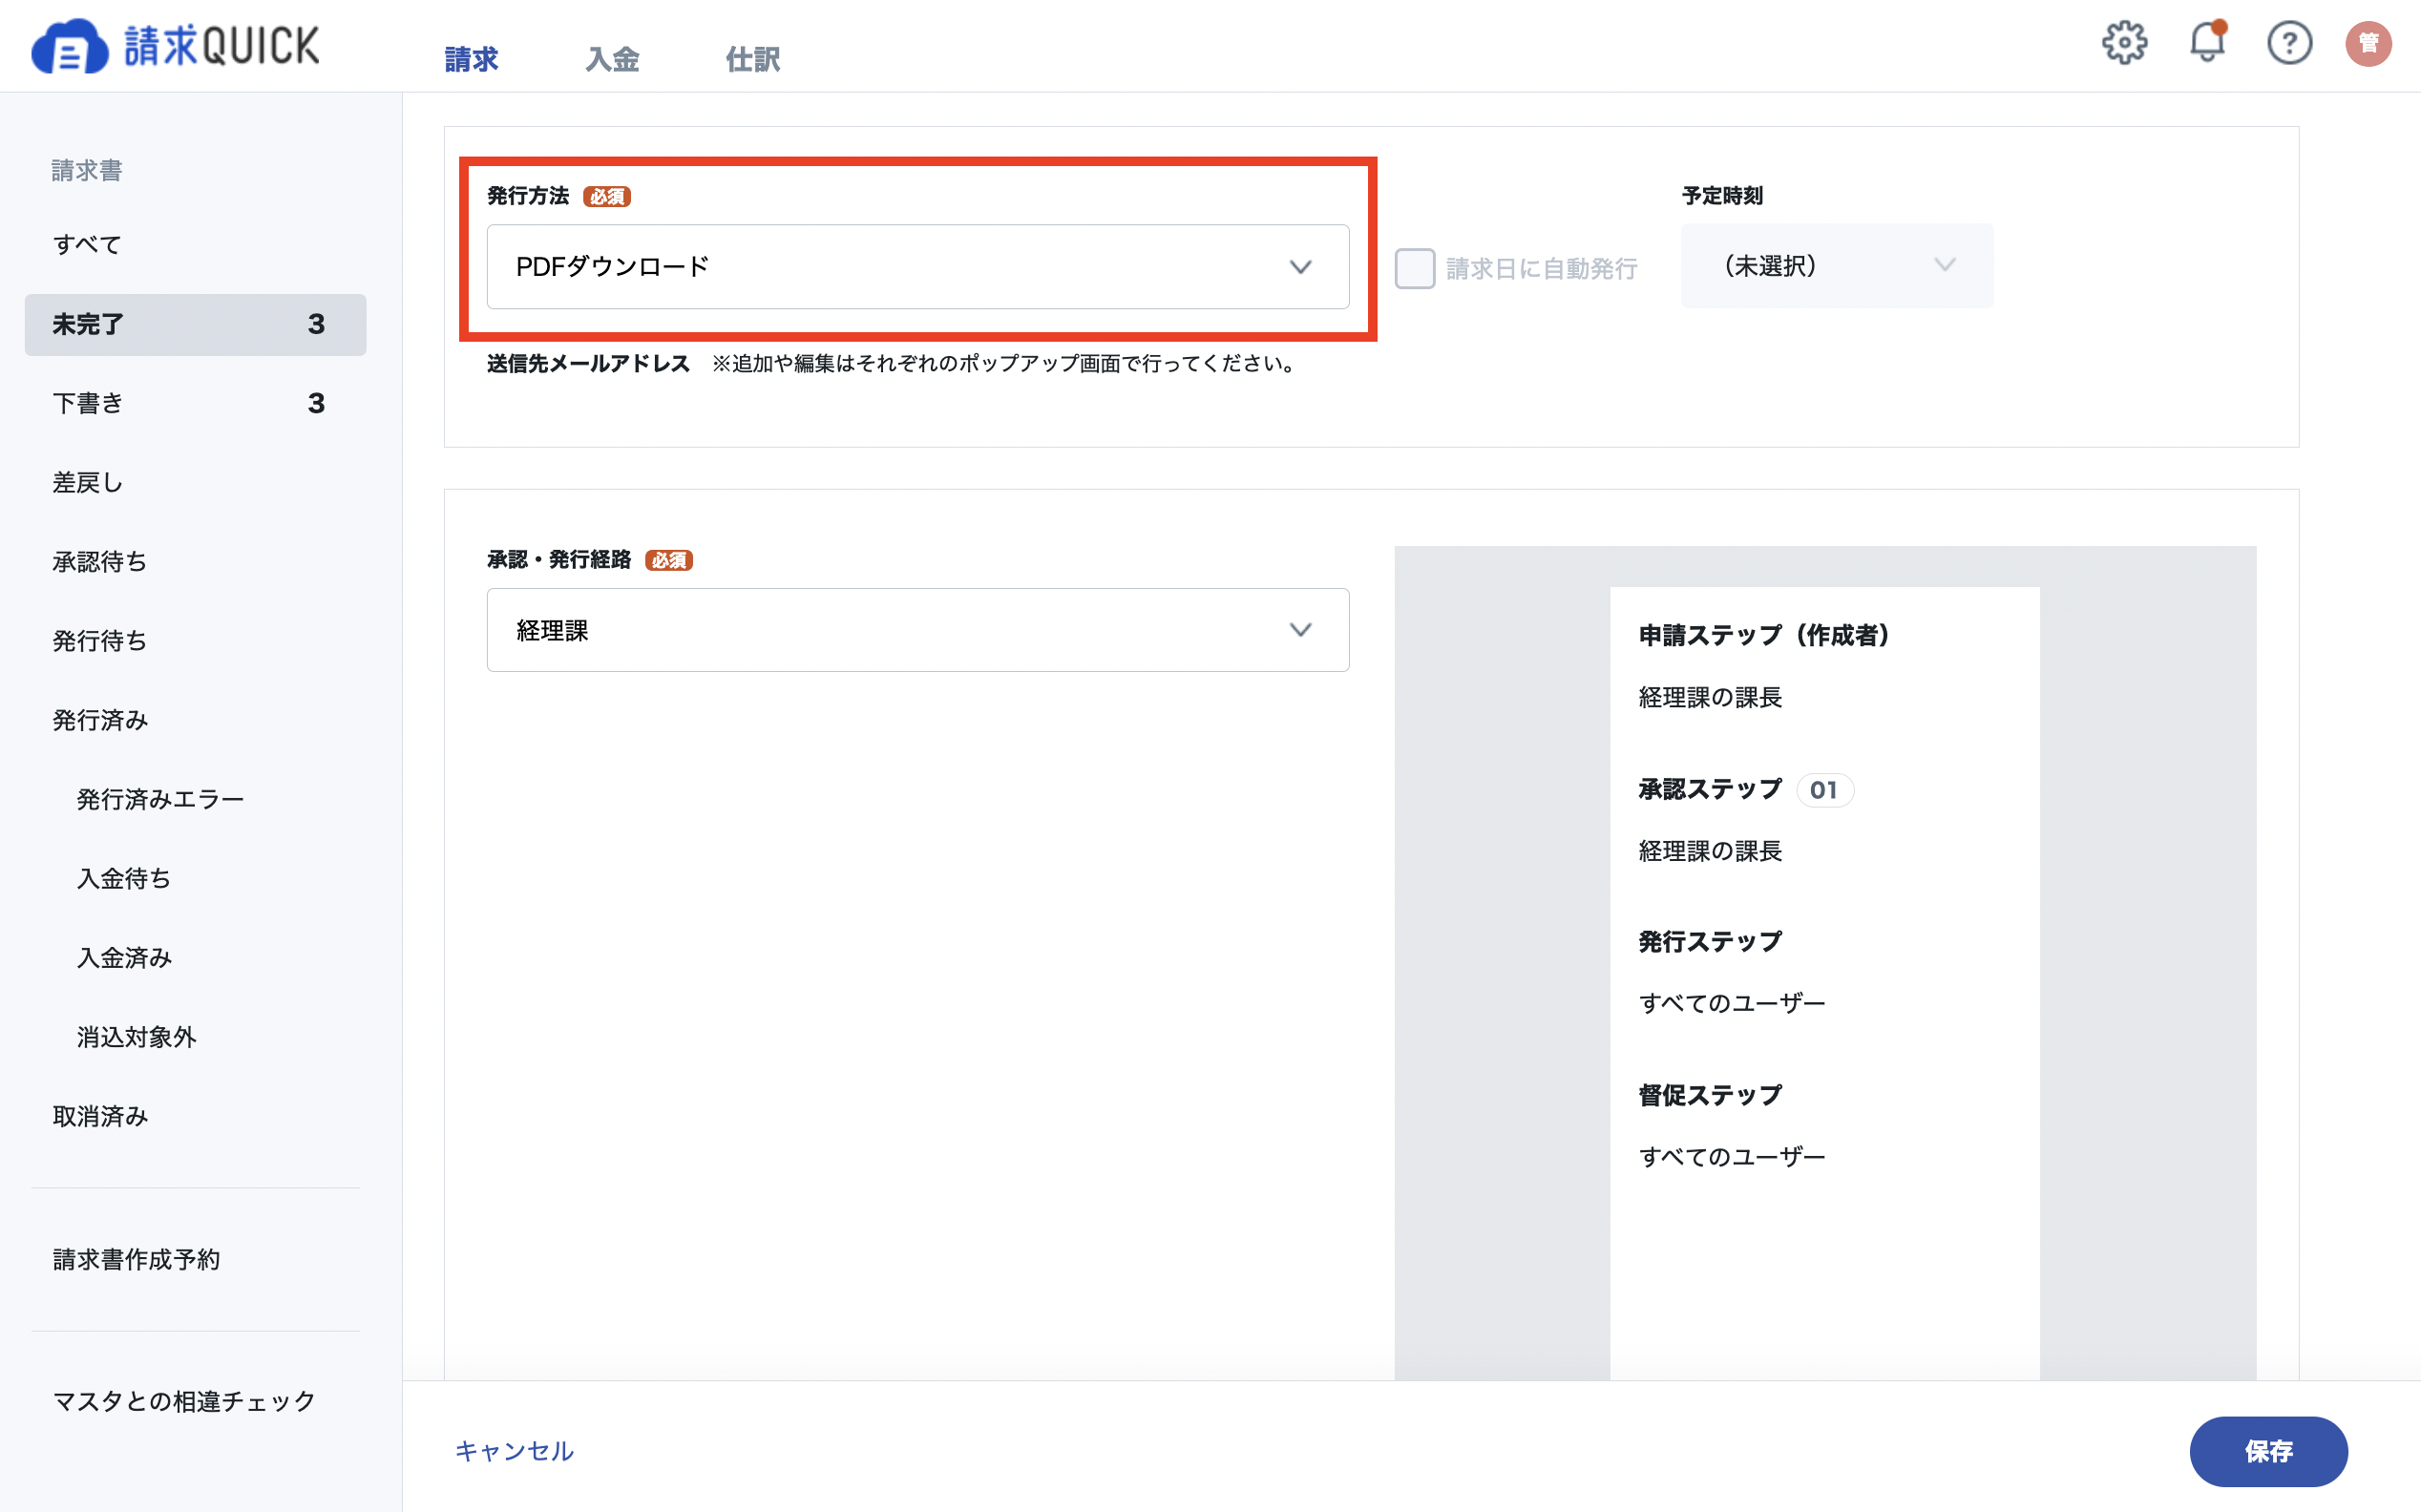This screenshot has height=1512, width=2421.
Task: Click the chevron in 経理課 dropdown
Action: click(x=1300, y=630)
